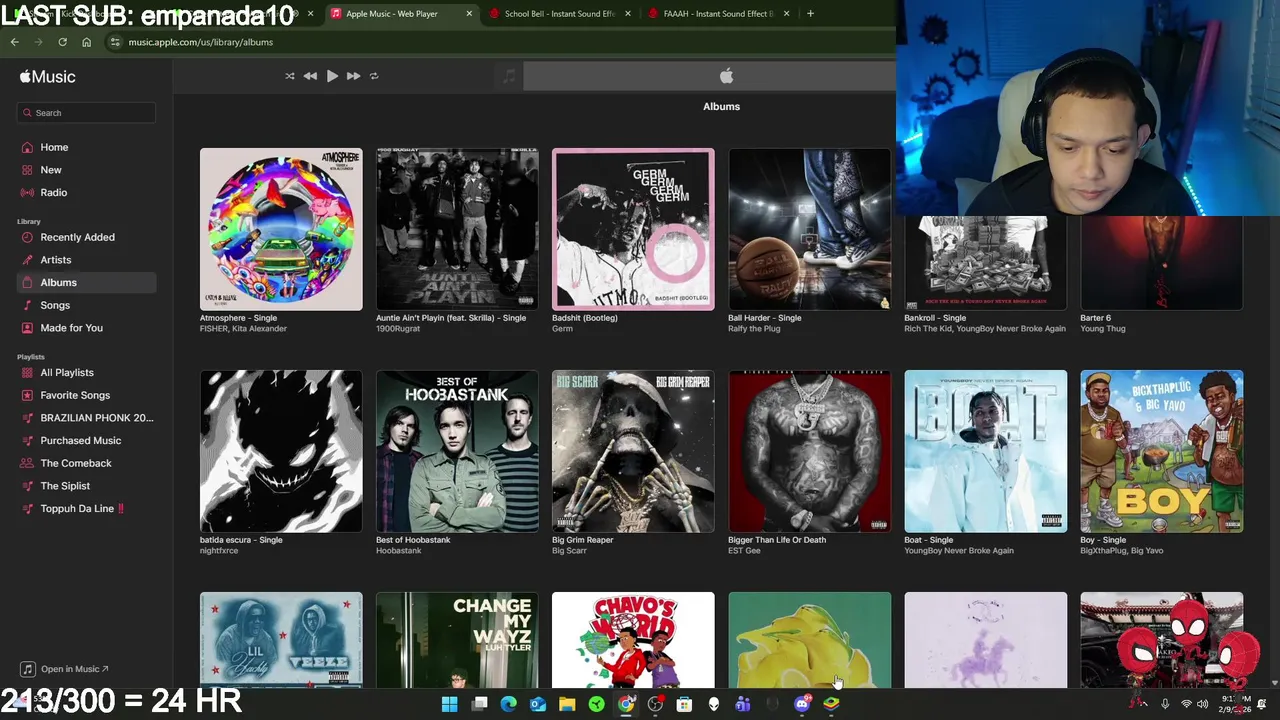
Task: Go back in the browser
Action: (x=14, y=42)
